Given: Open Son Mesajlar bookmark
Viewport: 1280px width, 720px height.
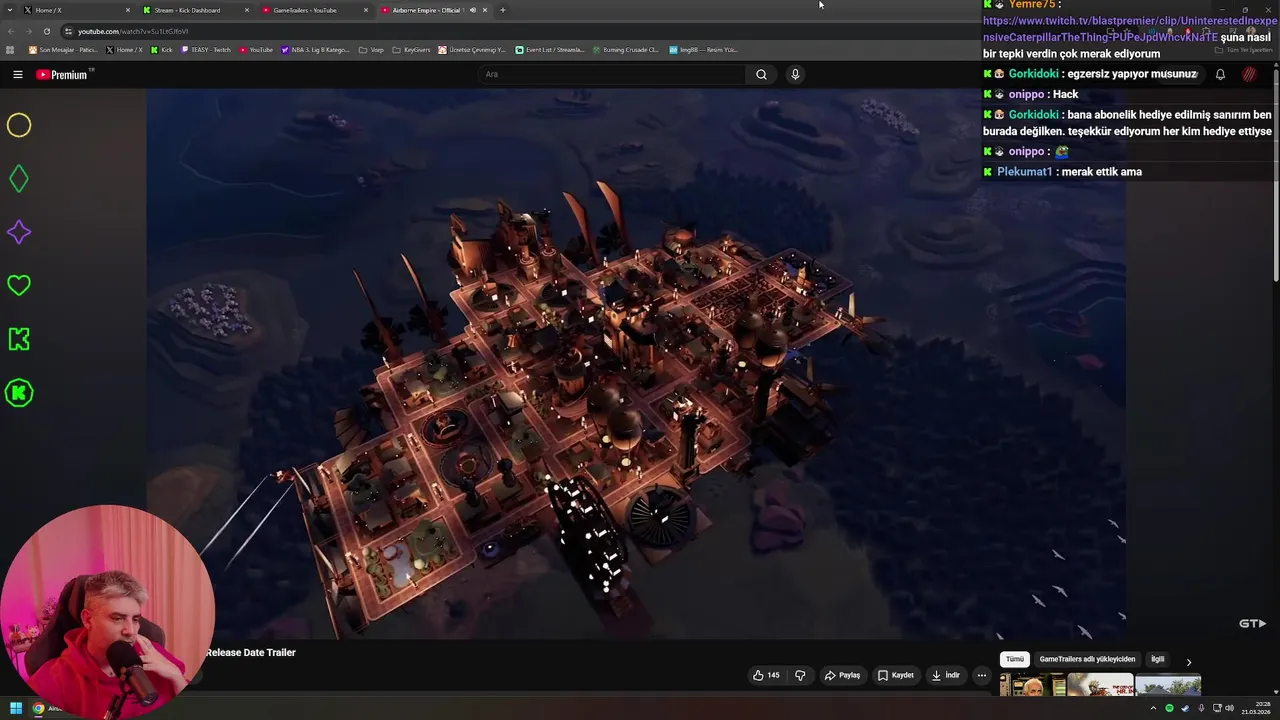Looking at the screenshot, I should pyautogui.click(x=64, y=50).
